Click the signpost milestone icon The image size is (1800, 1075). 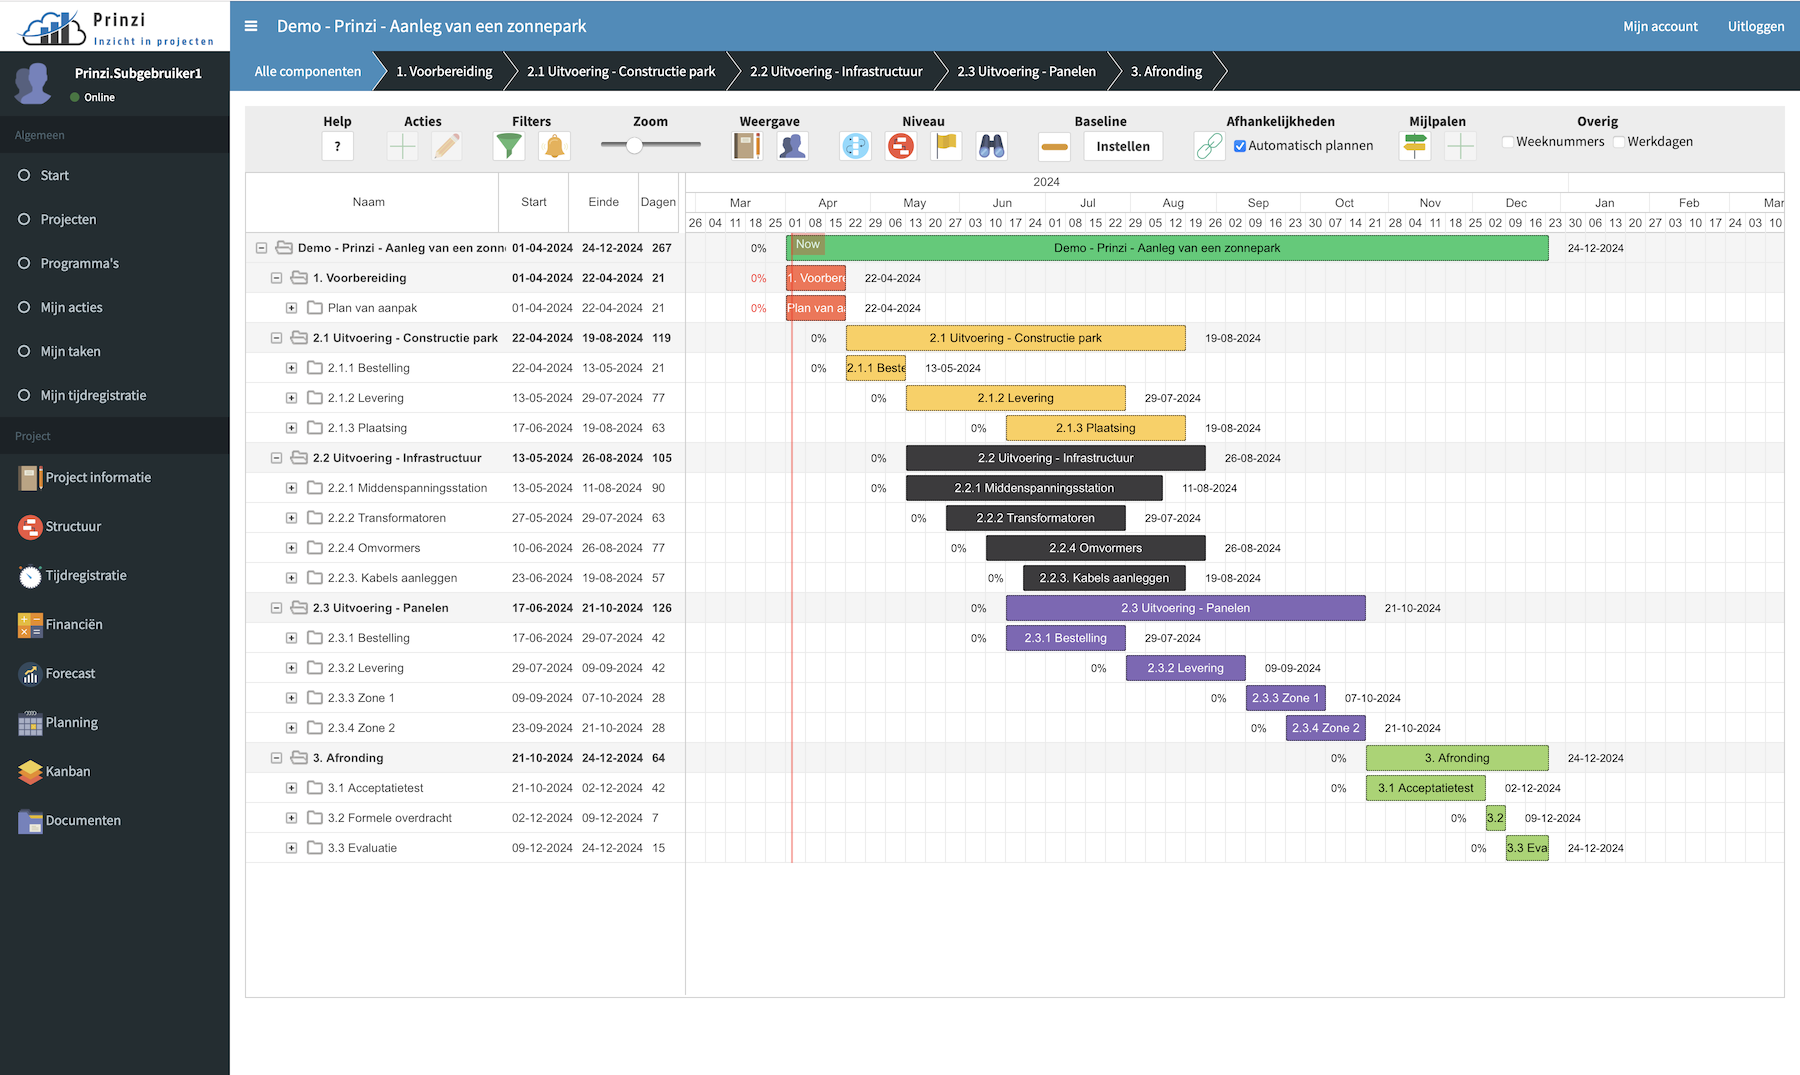tap(1415, 146)
